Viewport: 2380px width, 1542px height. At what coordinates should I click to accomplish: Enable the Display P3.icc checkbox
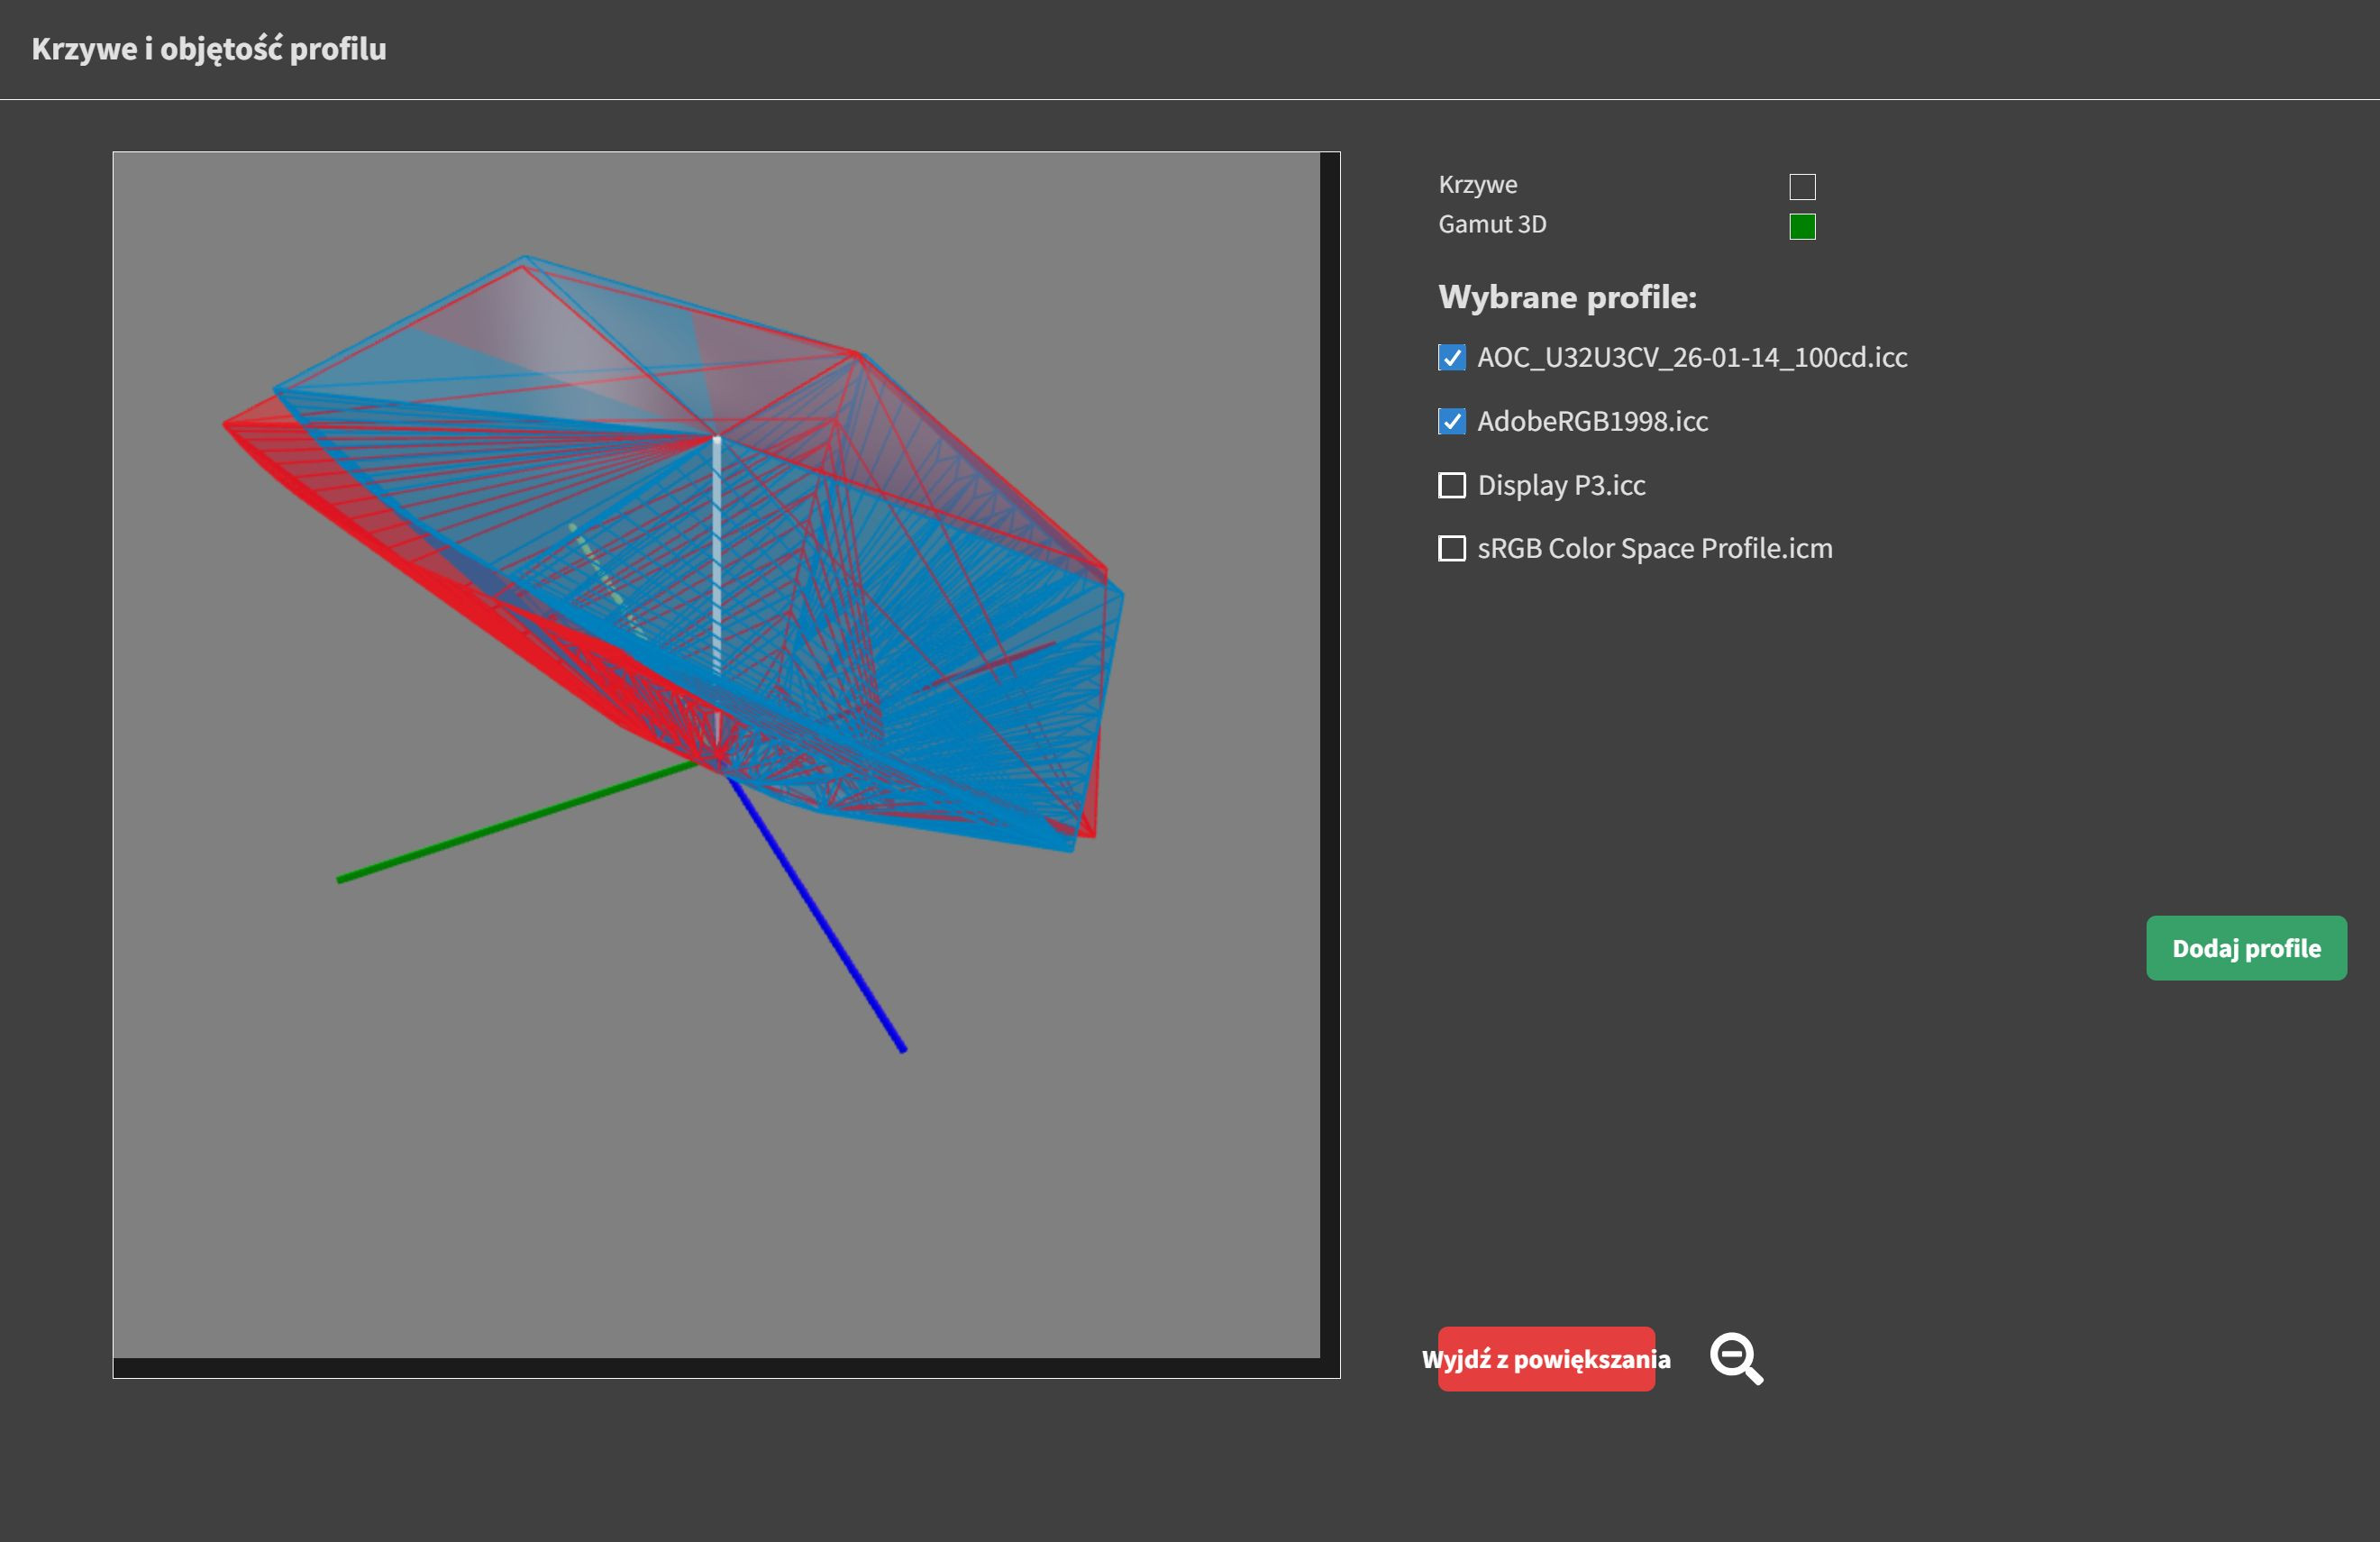pyautogui.click(x=1451, y=486)
